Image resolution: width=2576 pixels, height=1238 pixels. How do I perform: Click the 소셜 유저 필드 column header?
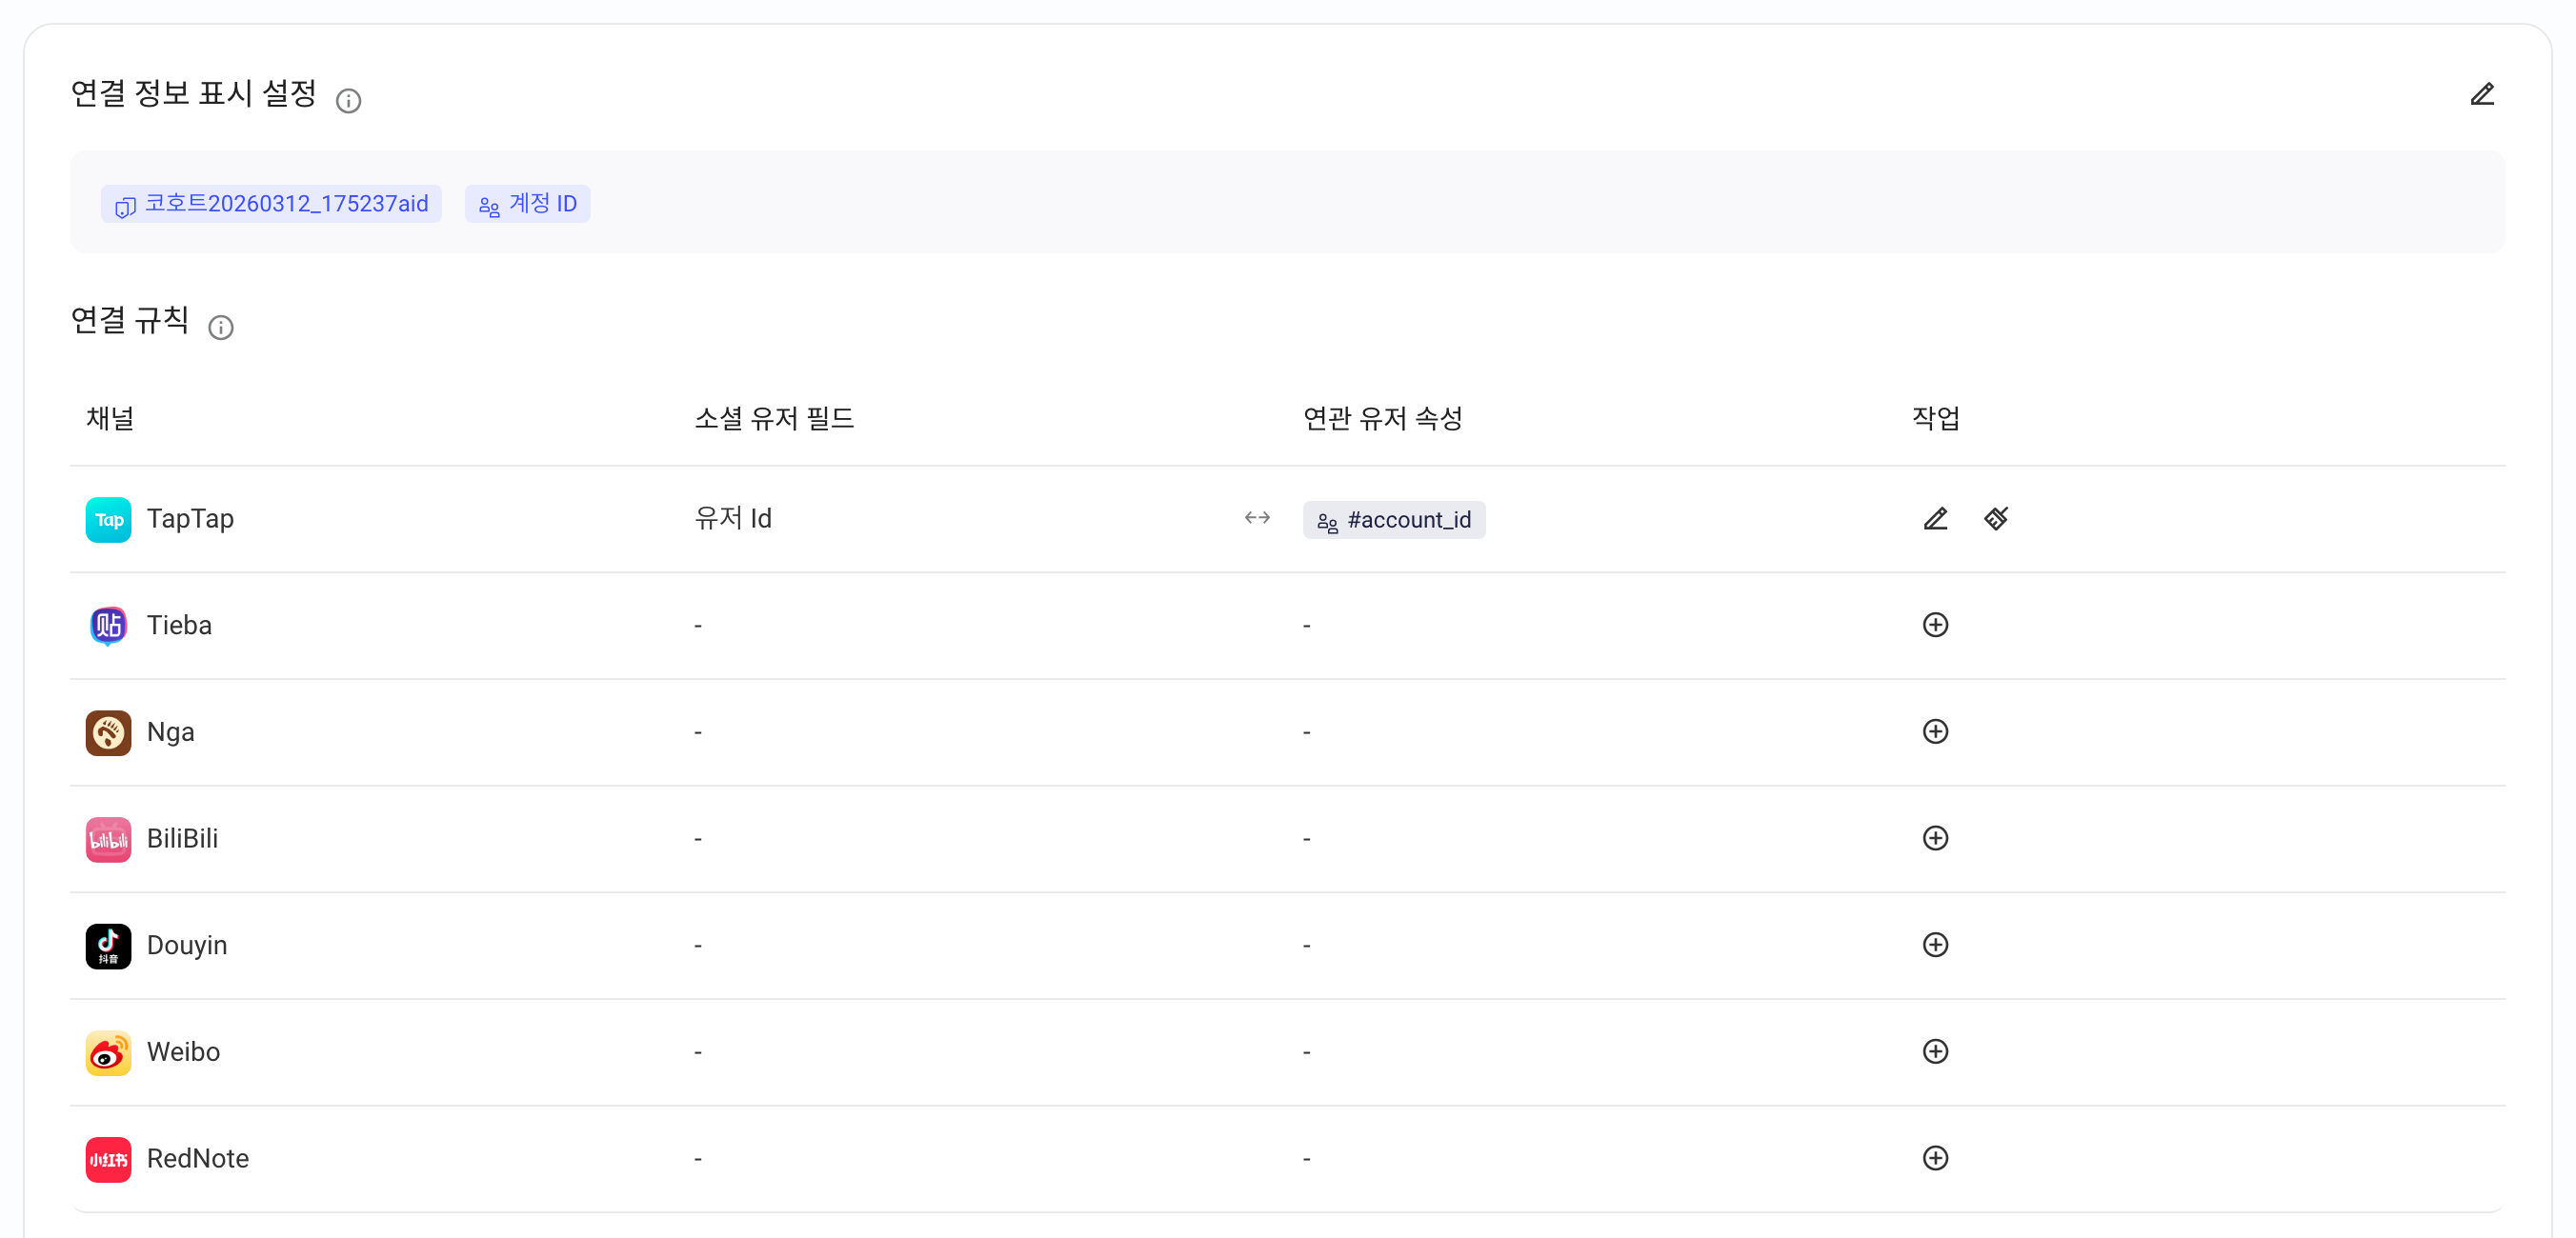[774, 418]
